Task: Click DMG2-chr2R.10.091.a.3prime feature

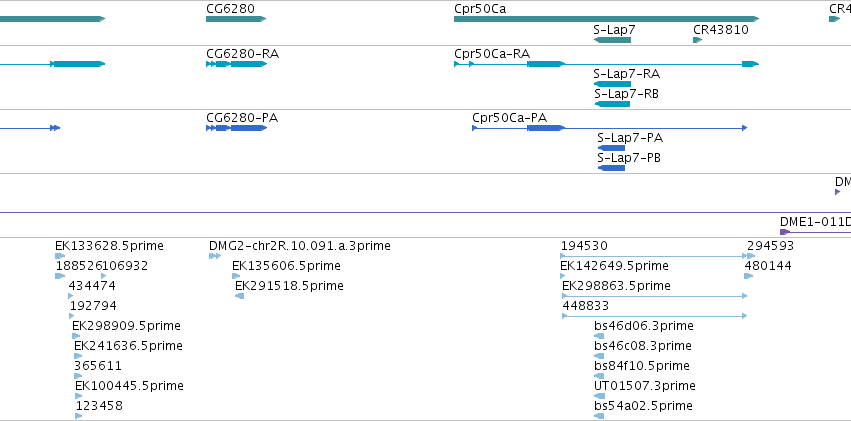Action: coord(215,256)
